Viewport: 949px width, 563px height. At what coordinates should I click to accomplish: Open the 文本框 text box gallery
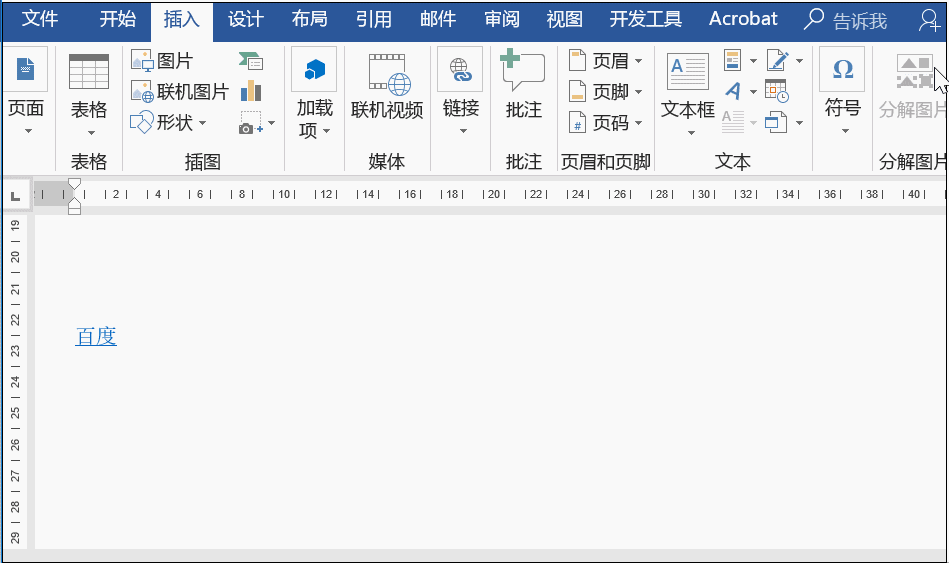pyautogui.click(x=688, y=94)
